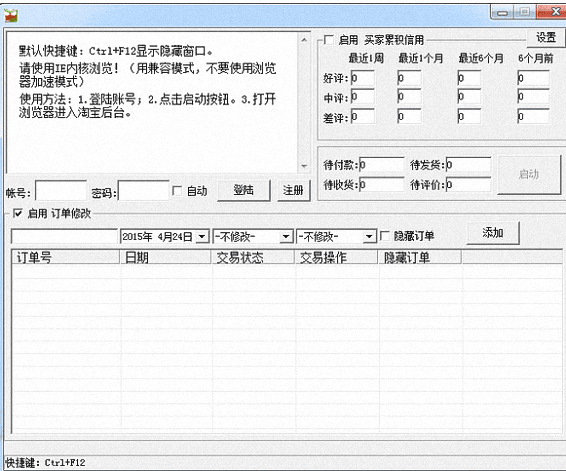
Task: Click the instructions scrollbar up arrow
Action: (x=304, y=40)
